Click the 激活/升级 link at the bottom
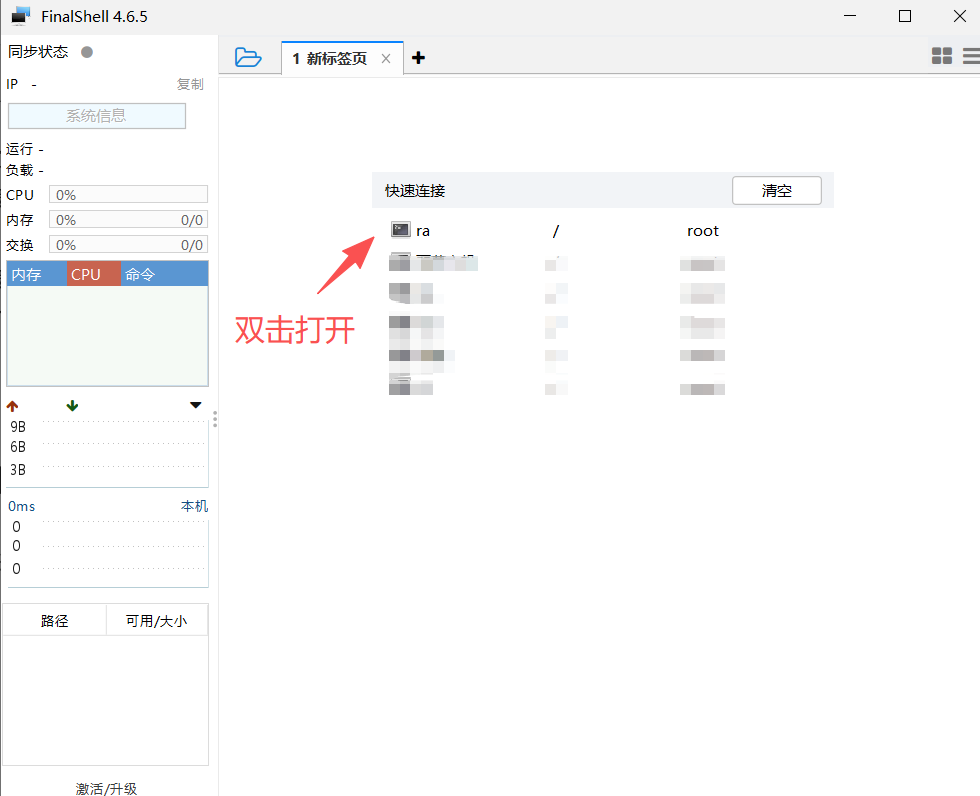Viewport: 980px width, 796px height. click(x=105, y=788)
